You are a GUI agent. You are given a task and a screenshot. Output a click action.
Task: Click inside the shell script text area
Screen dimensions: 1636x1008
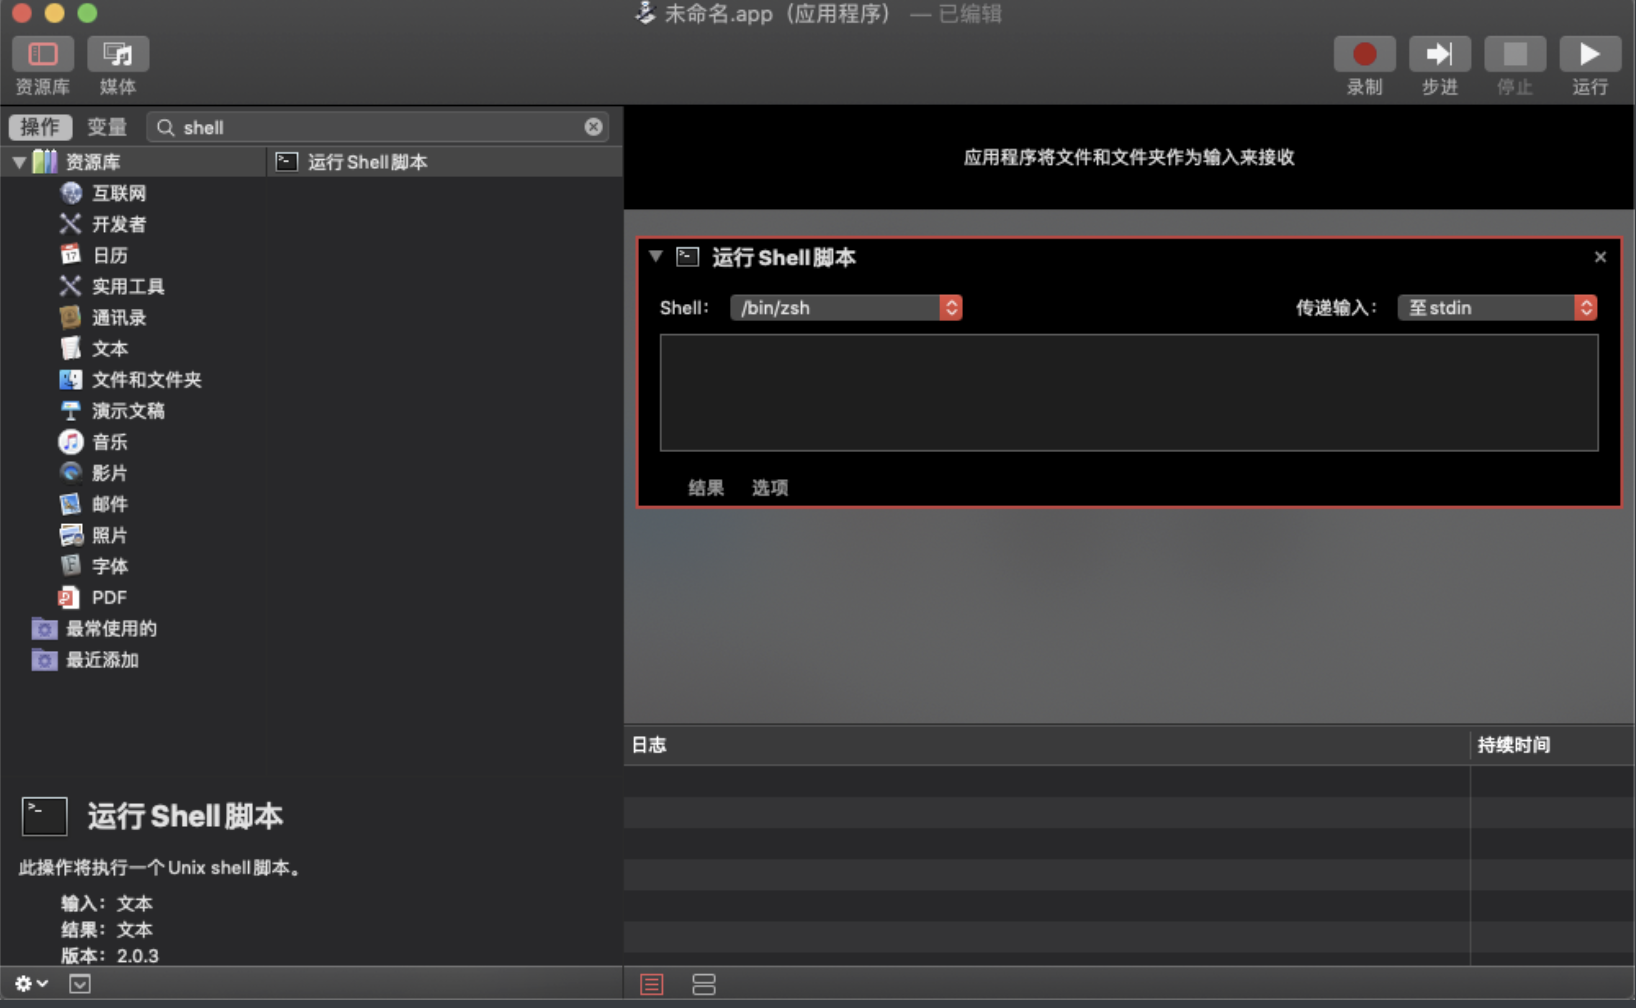(1129, 393)
